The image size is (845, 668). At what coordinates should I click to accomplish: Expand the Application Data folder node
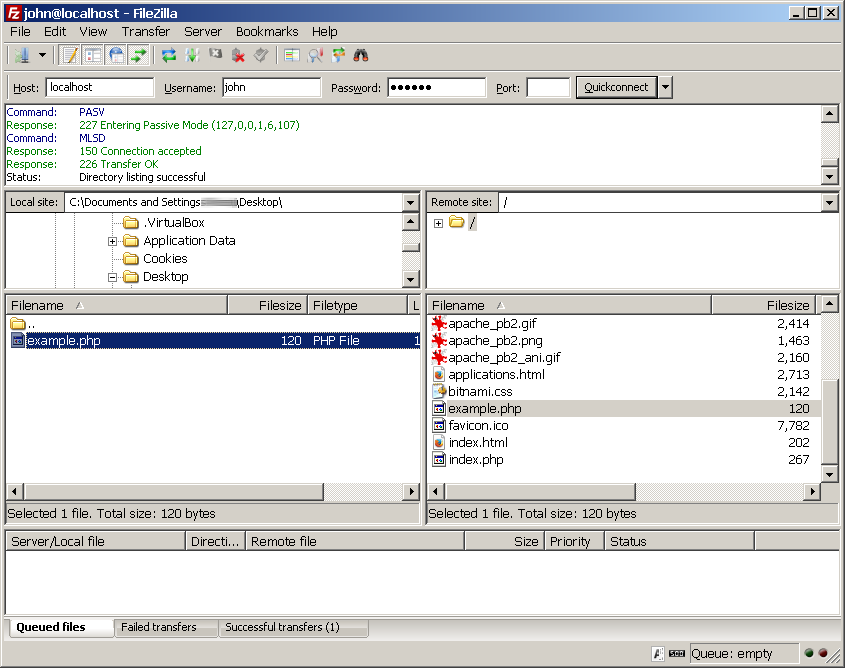tap(113, 241)
